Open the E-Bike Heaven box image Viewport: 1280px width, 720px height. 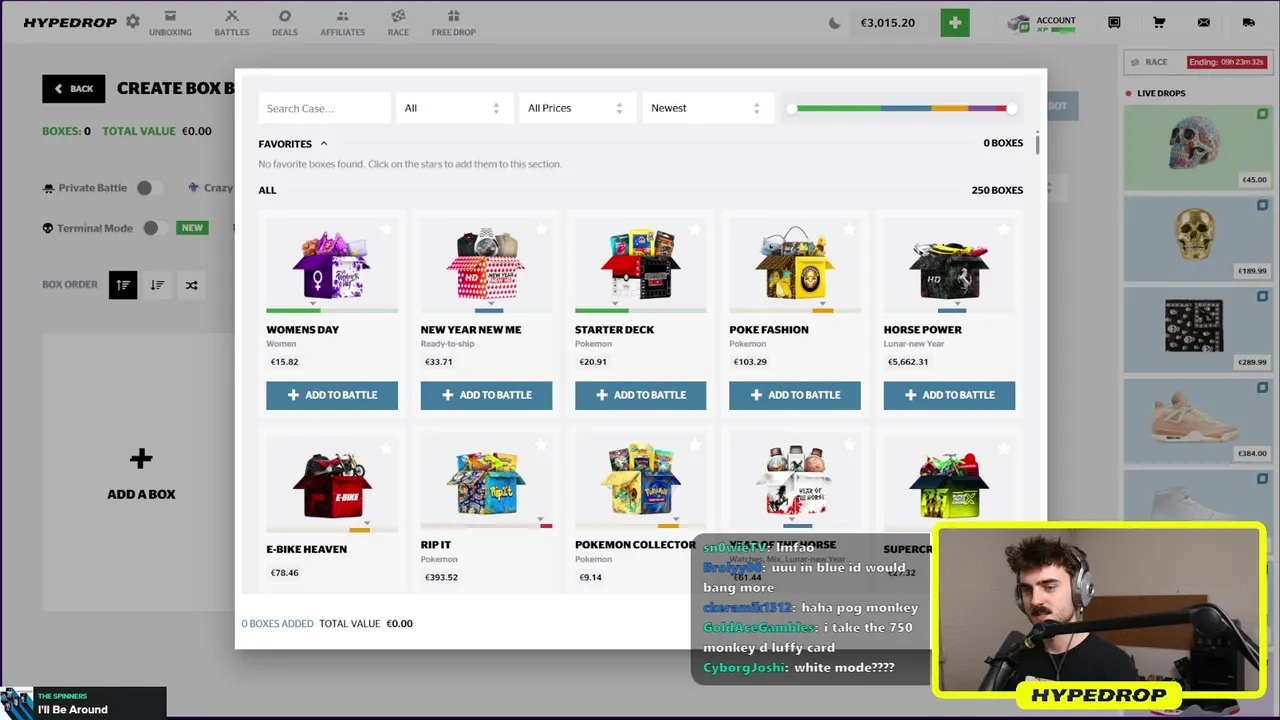coord(332,485)
